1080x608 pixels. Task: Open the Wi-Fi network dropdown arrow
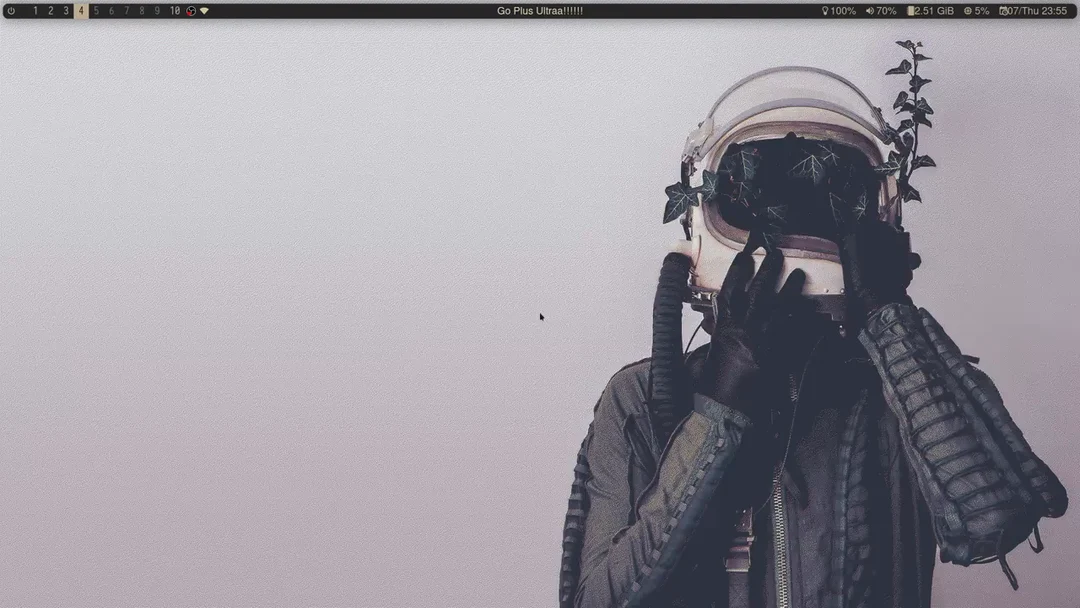pos(203,10)
